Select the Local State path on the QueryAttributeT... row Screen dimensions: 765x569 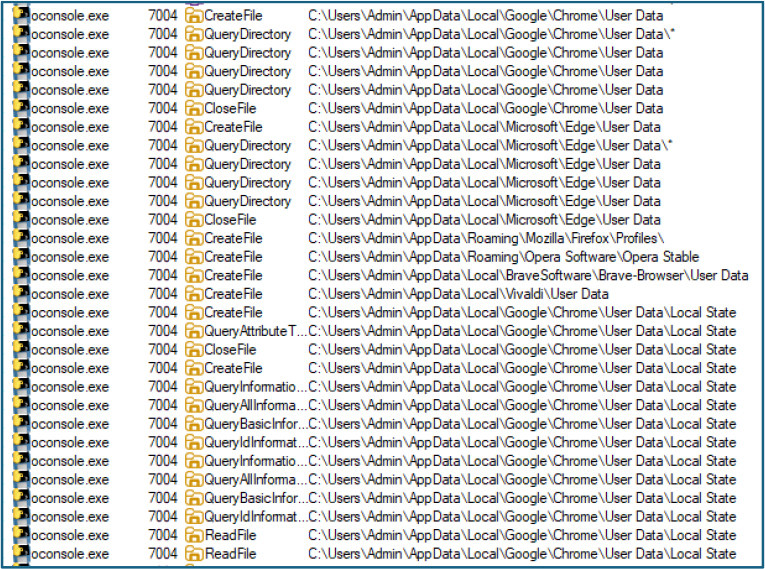[522, 331]
